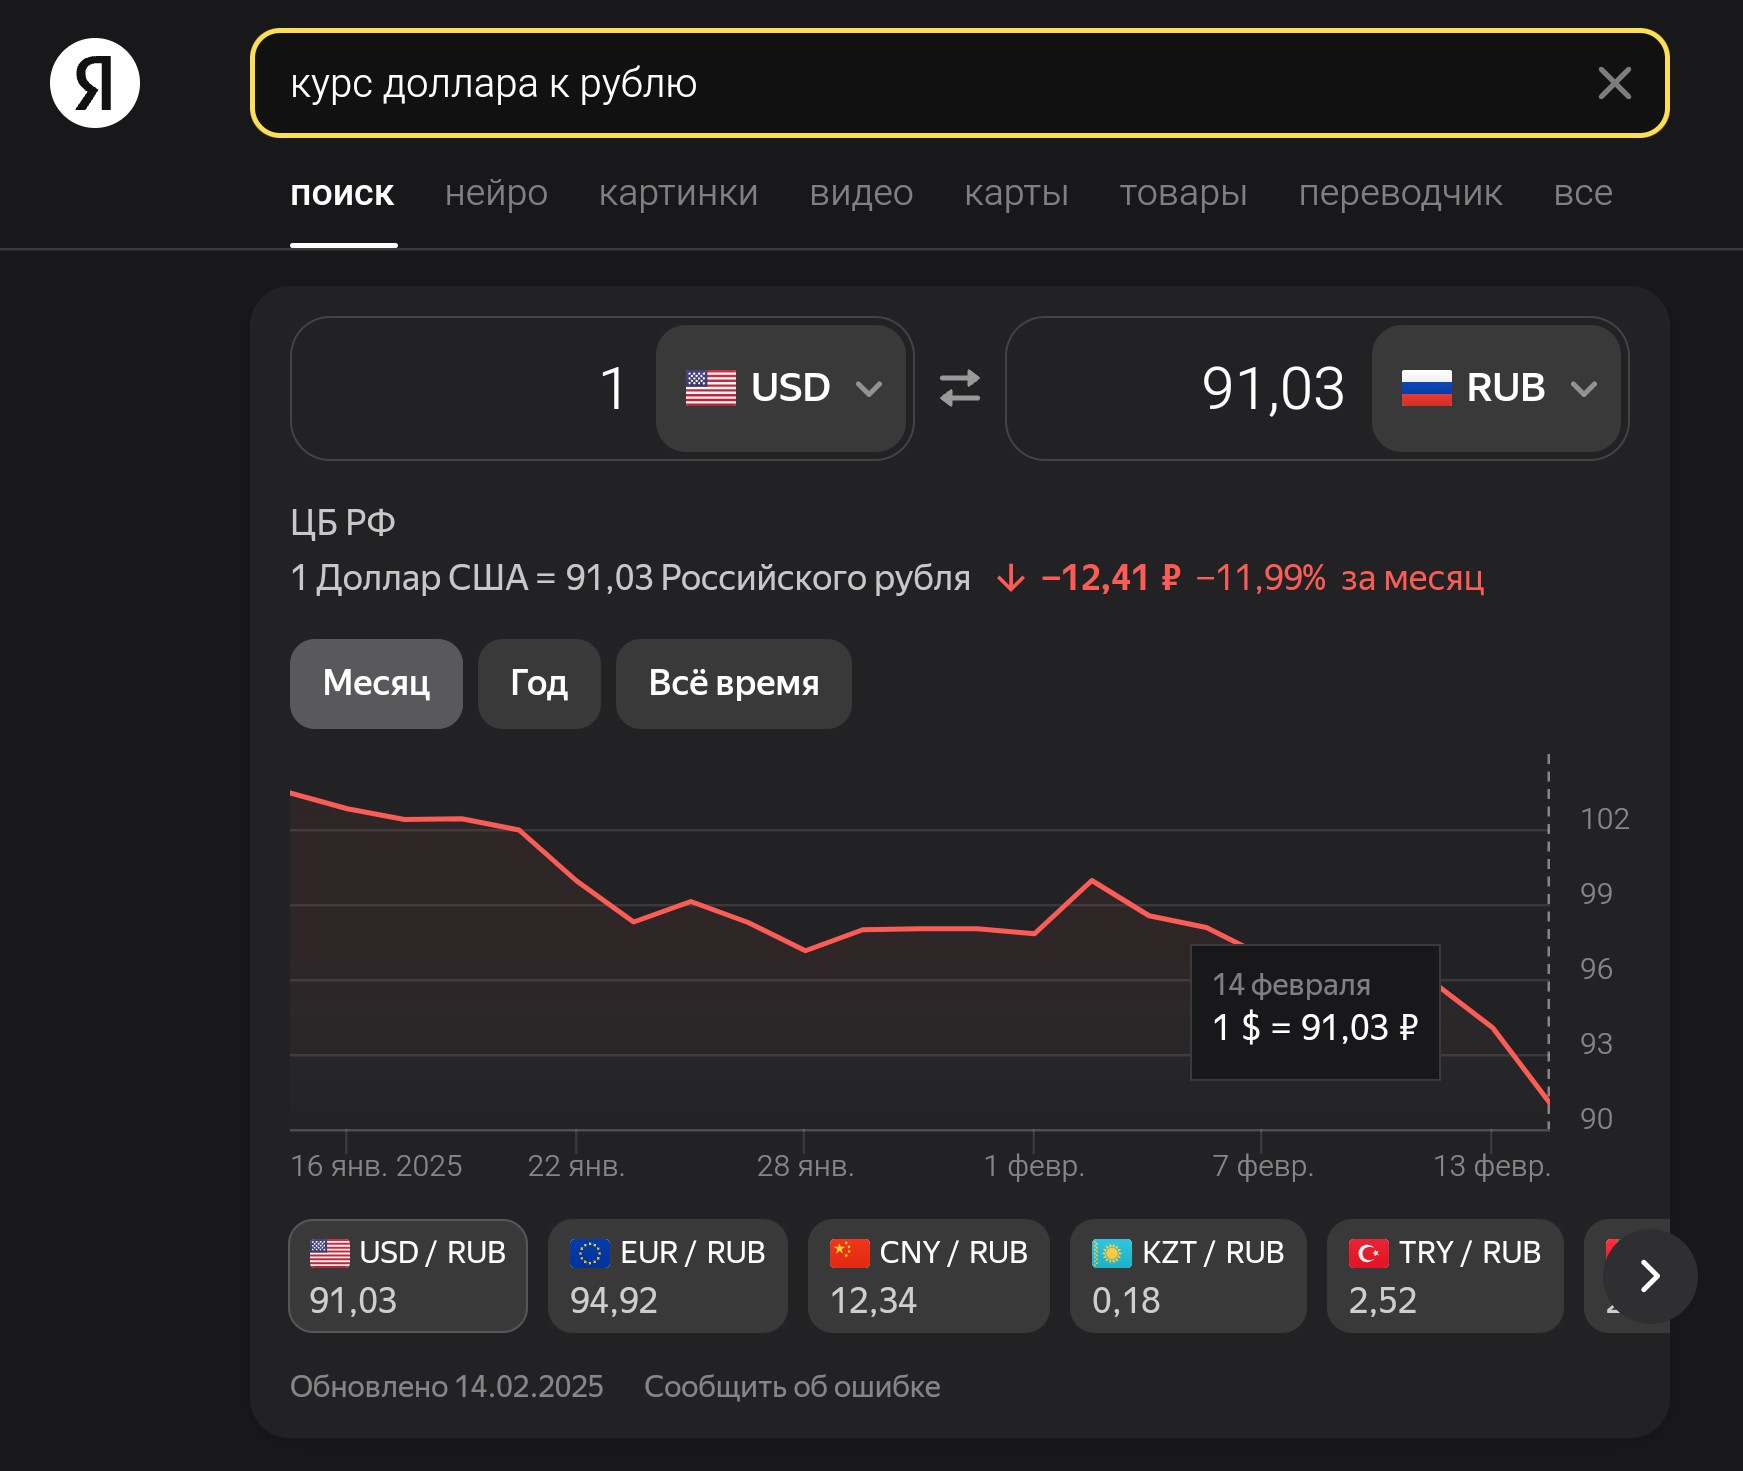Image resolution: width=1743 pixels, height=1471 pixels.
Task: Choose the USD / RUB pair card
Action: (x=408, y=1276)
